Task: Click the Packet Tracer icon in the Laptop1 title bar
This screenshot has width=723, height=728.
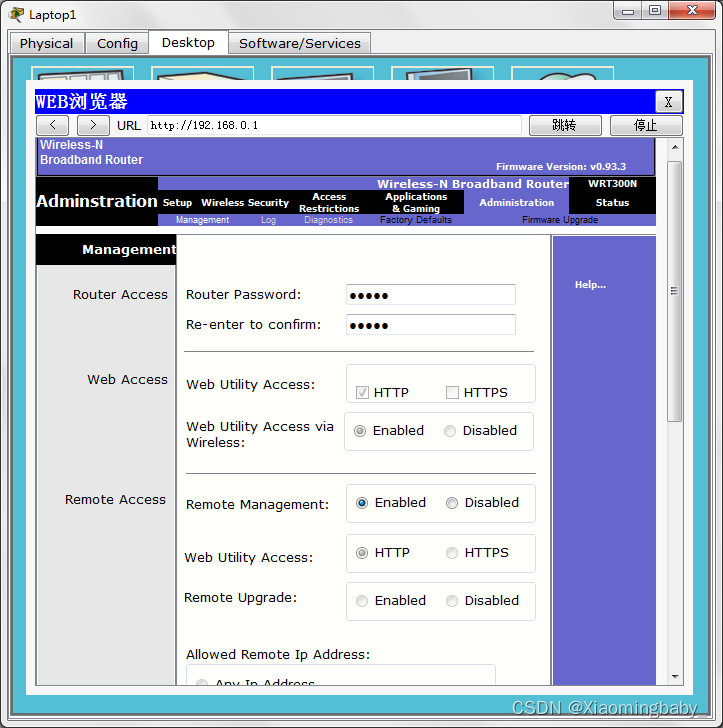Action: 16,14
